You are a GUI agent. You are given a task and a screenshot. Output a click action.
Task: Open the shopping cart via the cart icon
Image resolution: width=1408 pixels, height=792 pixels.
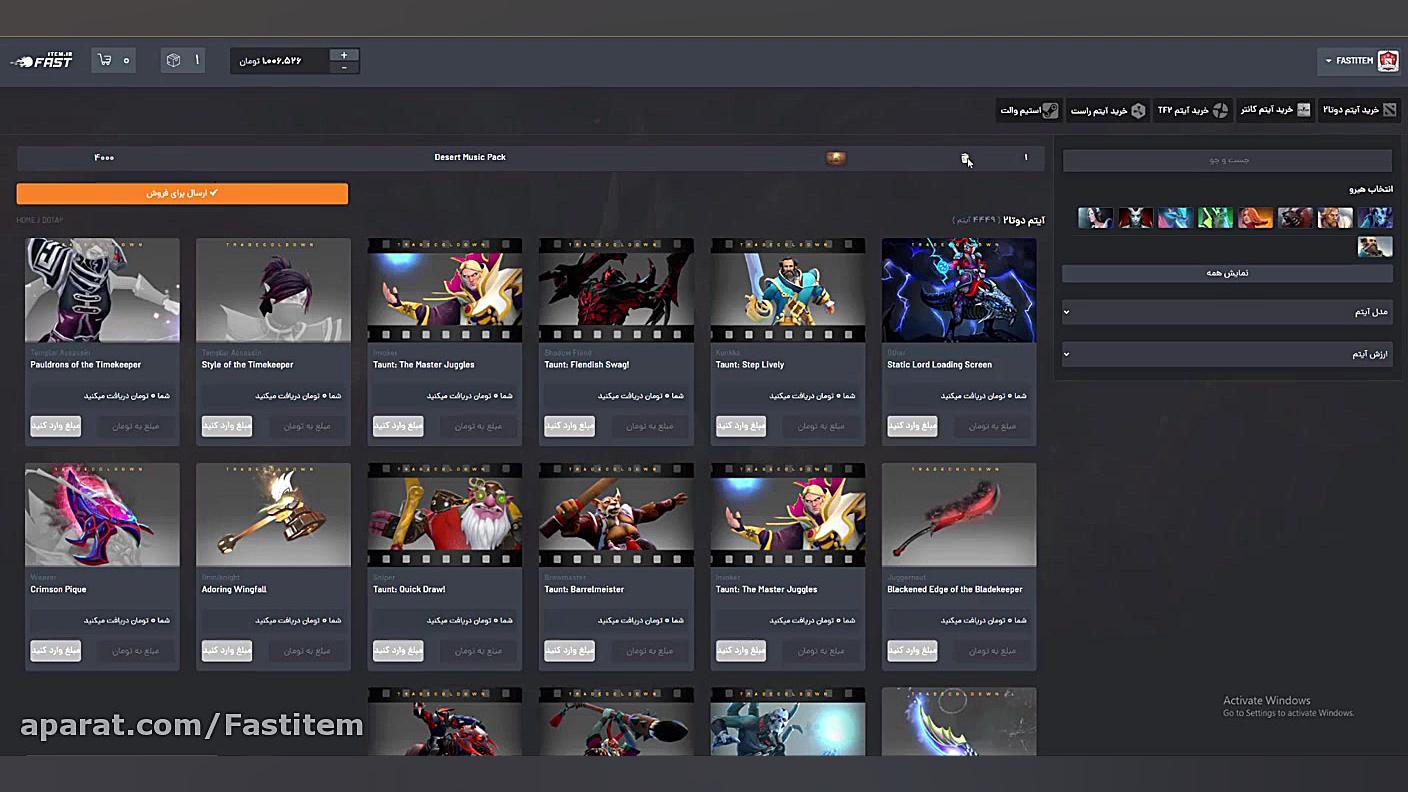(x=105, y=60)
